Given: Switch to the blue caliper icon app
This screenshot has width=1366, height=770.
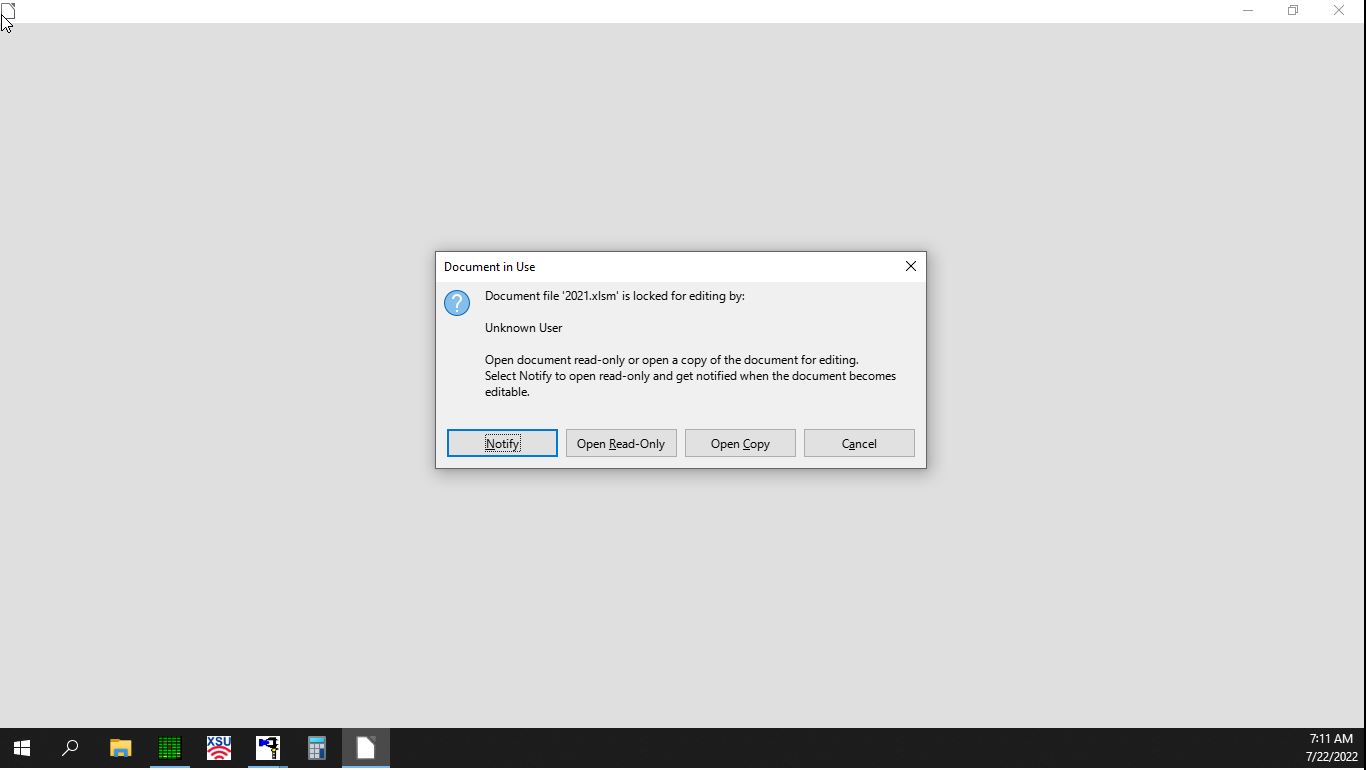Looking at the screenshot, I should click(267, 748).
